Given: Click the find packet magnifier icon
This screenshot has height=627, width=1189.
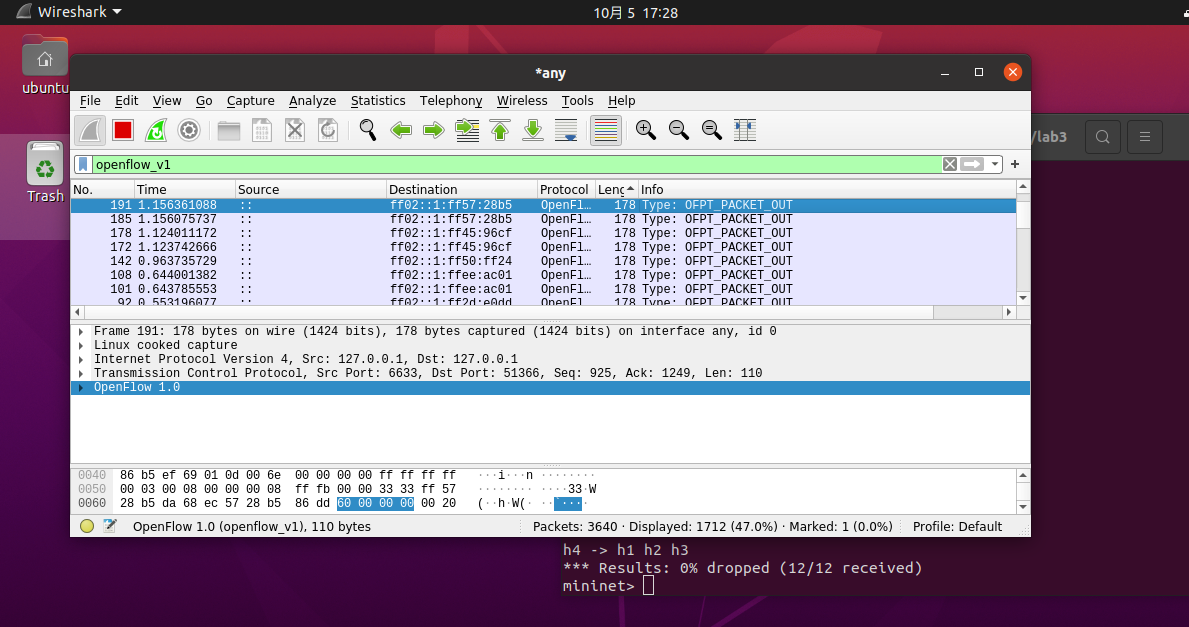Looking at the screenshot, I should [x=368, y=130].
